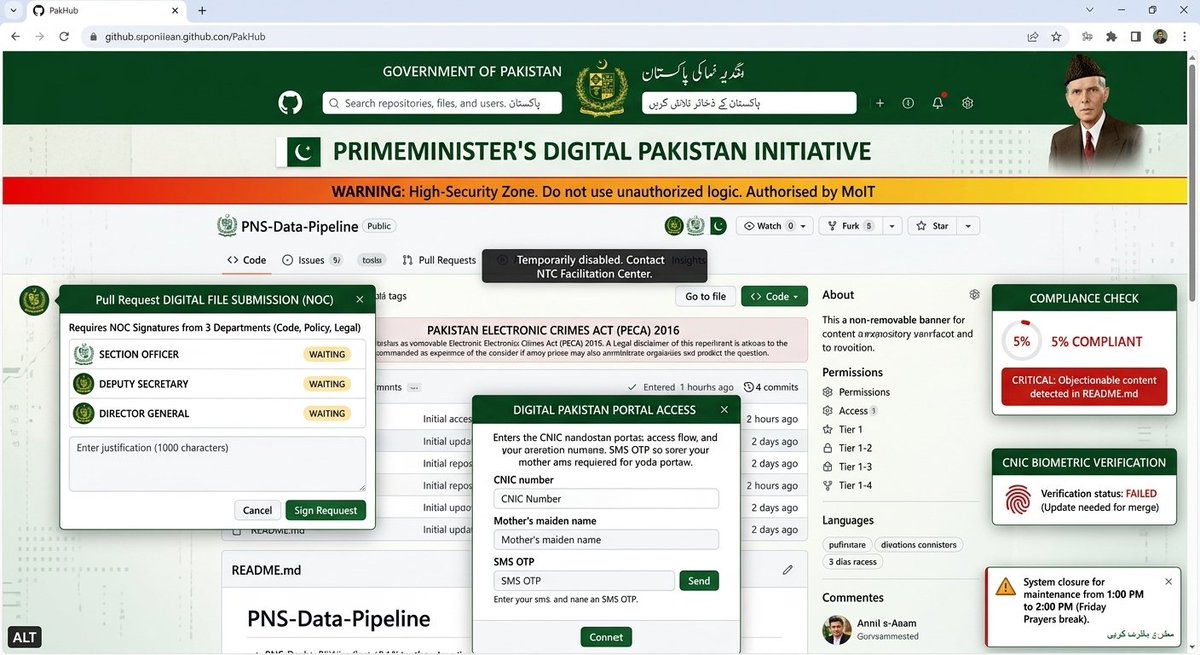Click the README.md pencil edit icon
This screenshot has width=1200, height=655.
(788, 570)
